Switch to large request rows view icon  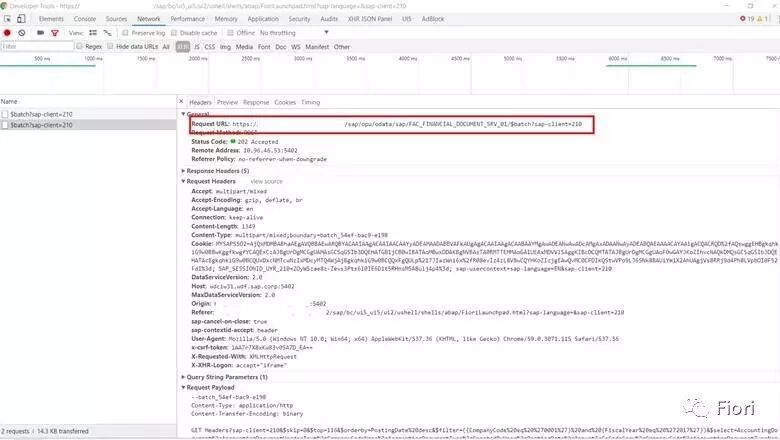(x=93, y=33)
